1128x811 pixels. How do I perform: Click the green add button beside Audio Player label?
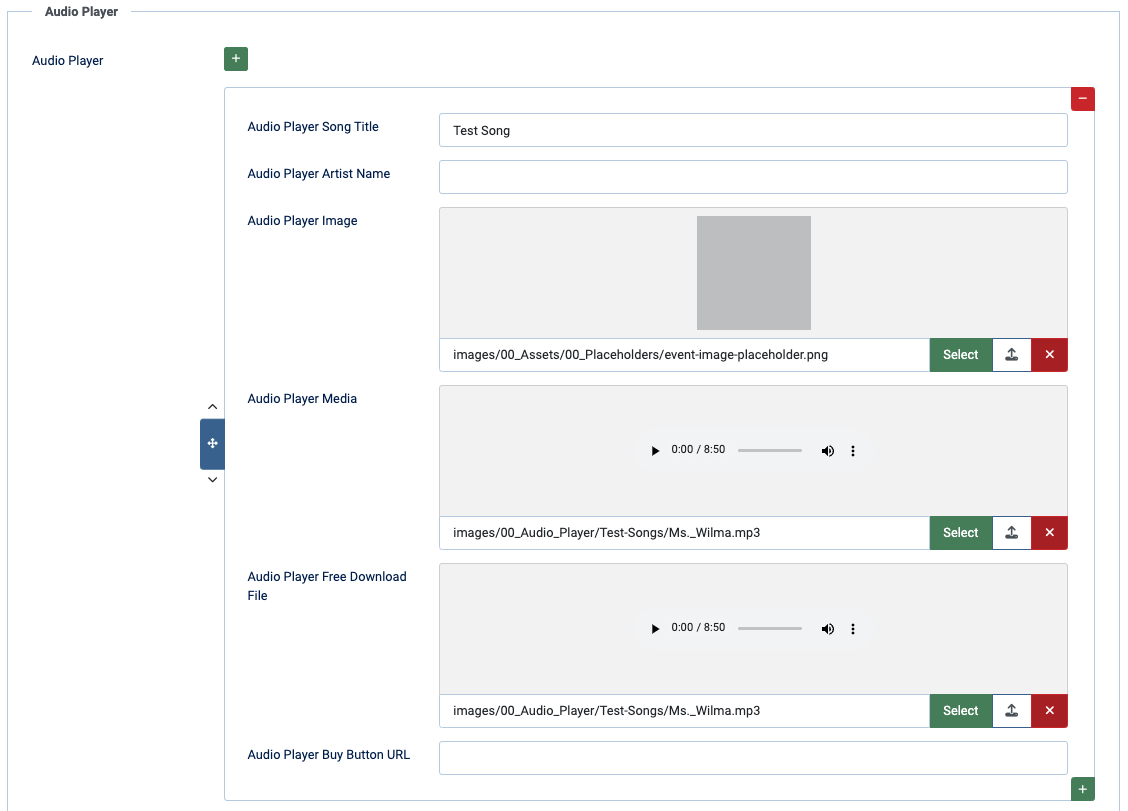coord(236,59)
